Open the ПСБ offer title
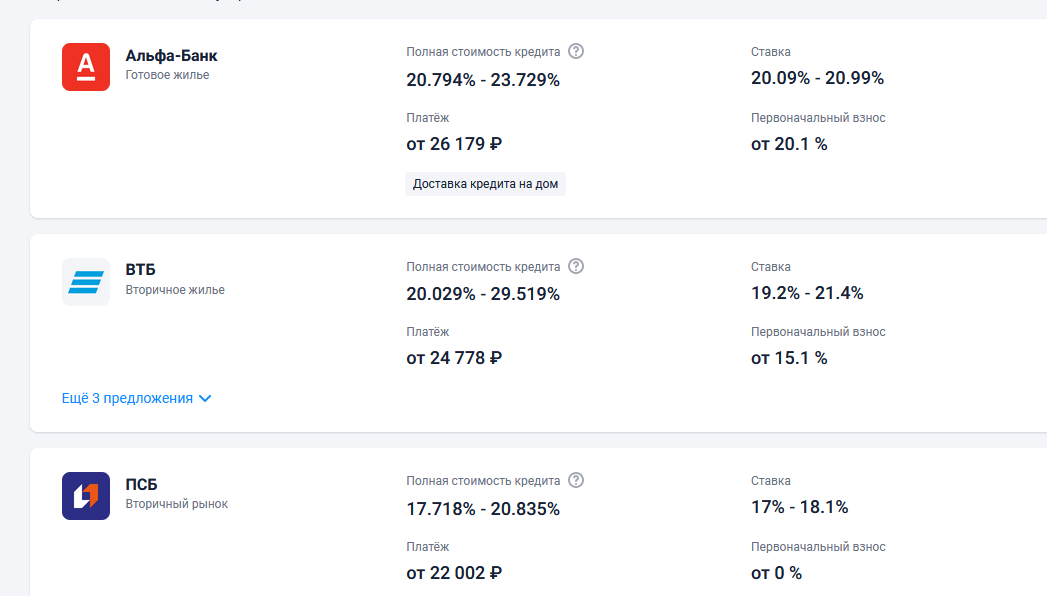Screen dimensions: 1047x596 [141, 485]
